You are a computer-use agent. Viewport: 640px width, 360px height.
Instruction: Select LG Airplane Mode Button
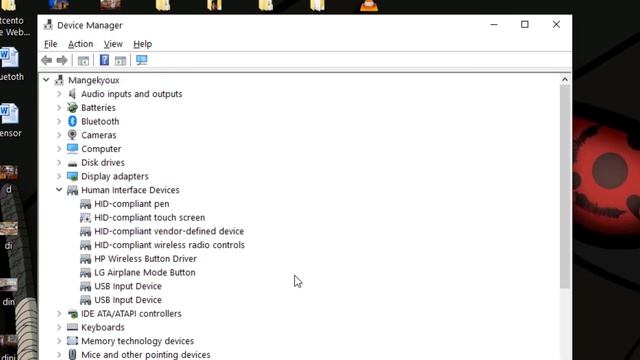click(144, 272)
